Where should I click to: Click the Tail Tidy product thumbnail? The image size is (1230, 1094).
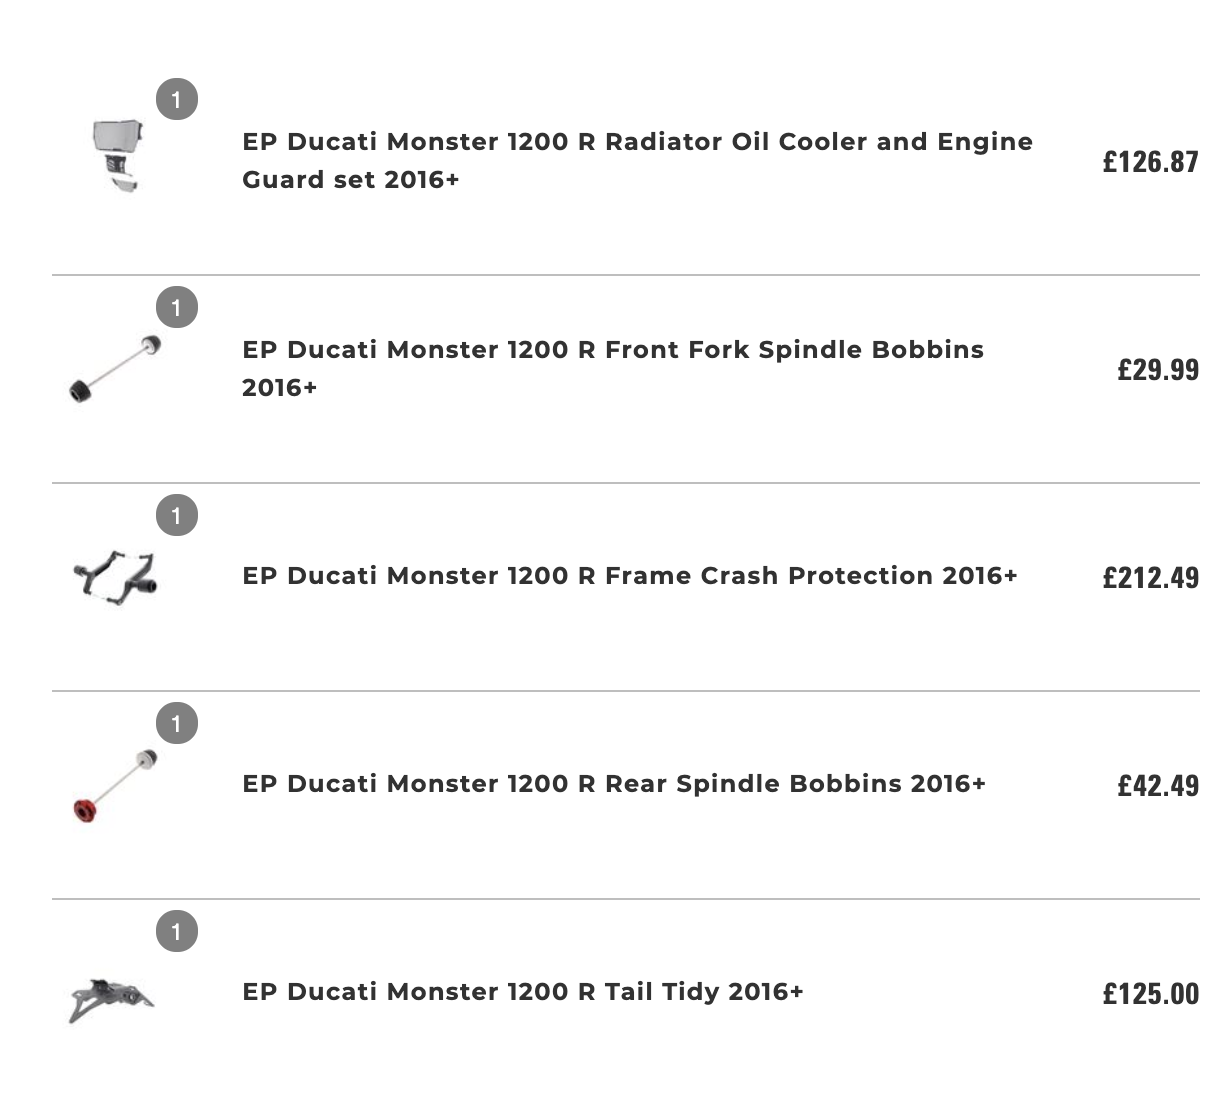tap(112, 1000)
